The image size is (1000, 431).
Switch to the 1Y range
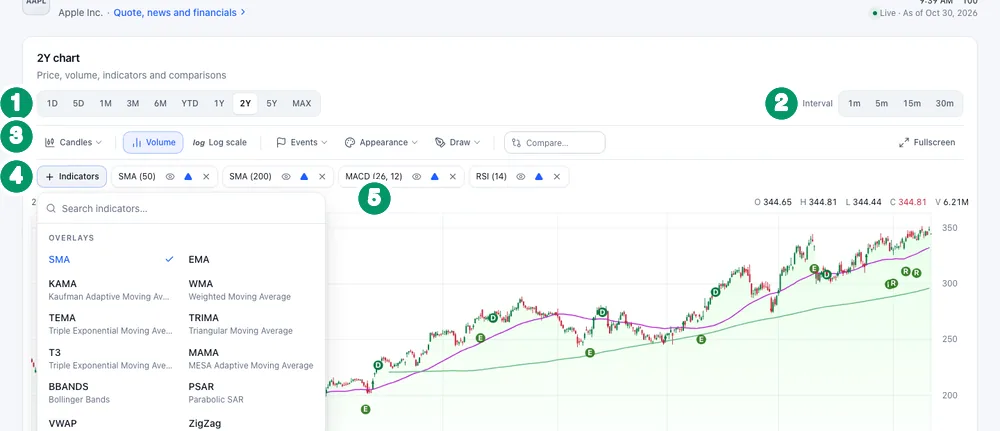pos(219,103)
